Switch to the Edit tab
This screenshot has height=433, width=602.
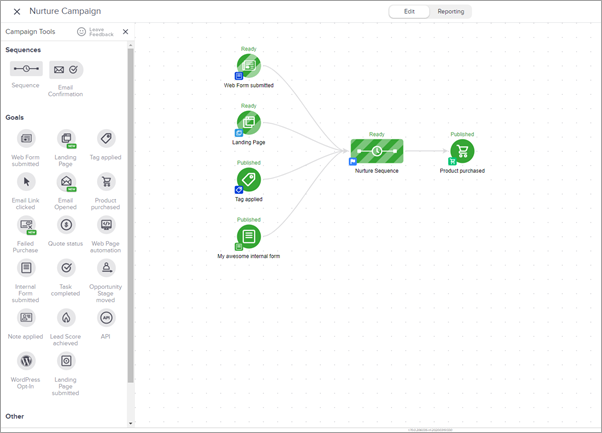(409, 12)
